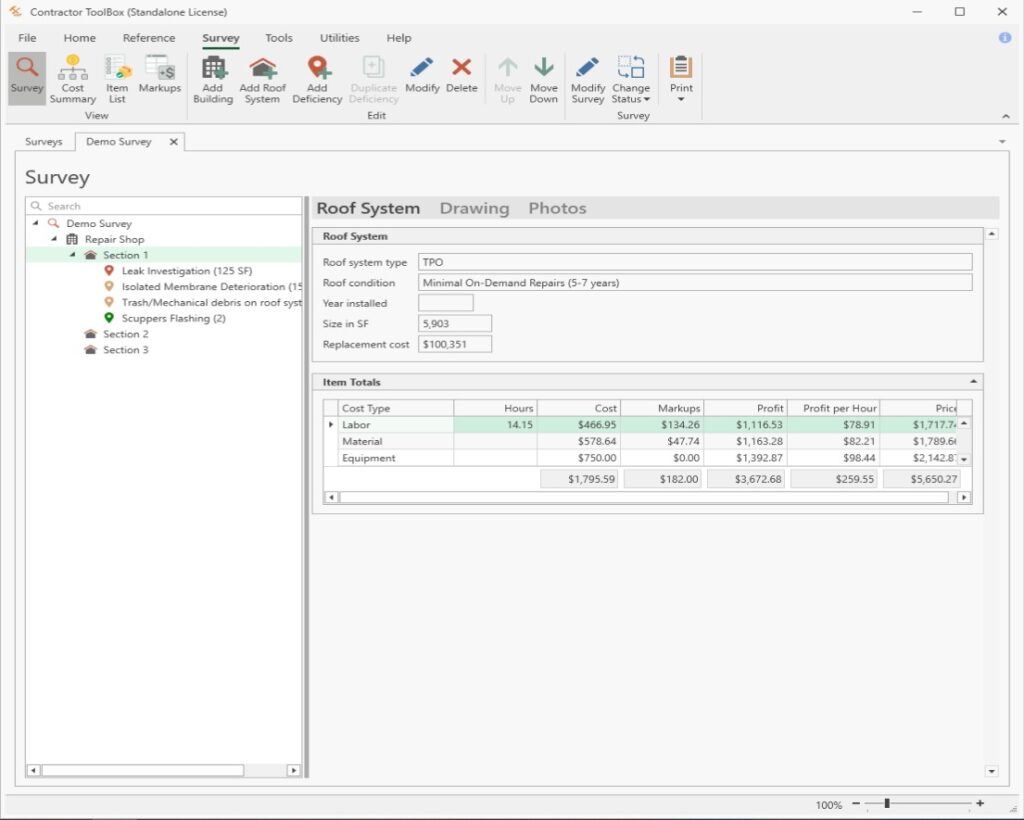Open the Utilities ribbon tab

pyautogui.click(x=339, y=37)
